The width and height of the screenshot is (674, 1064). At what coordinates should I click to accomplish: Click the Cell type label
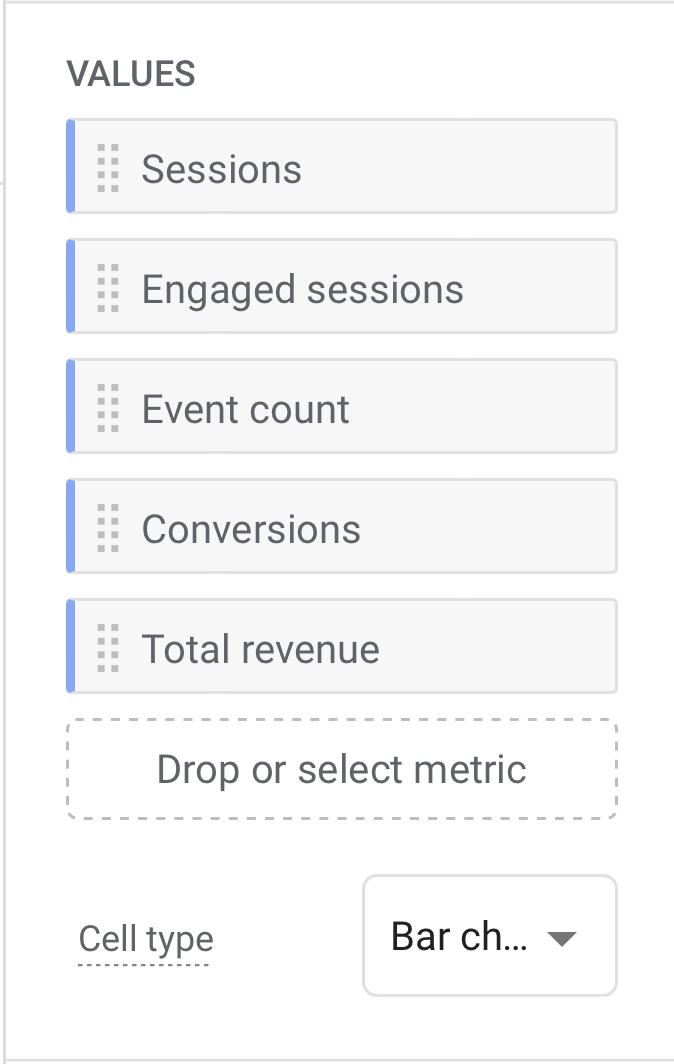point(146,940)
